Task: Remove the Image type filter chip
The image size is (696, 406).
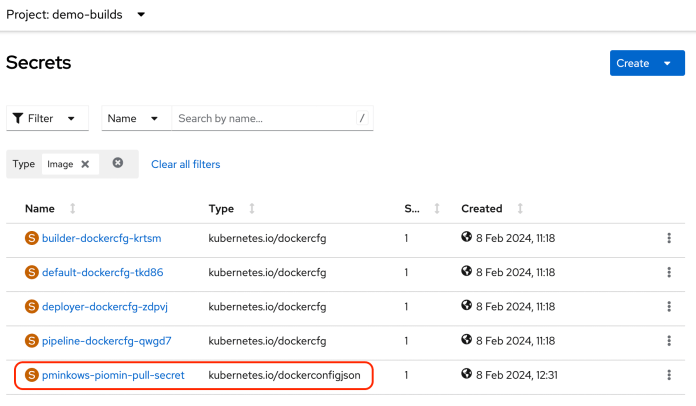Action: (85, 164)
